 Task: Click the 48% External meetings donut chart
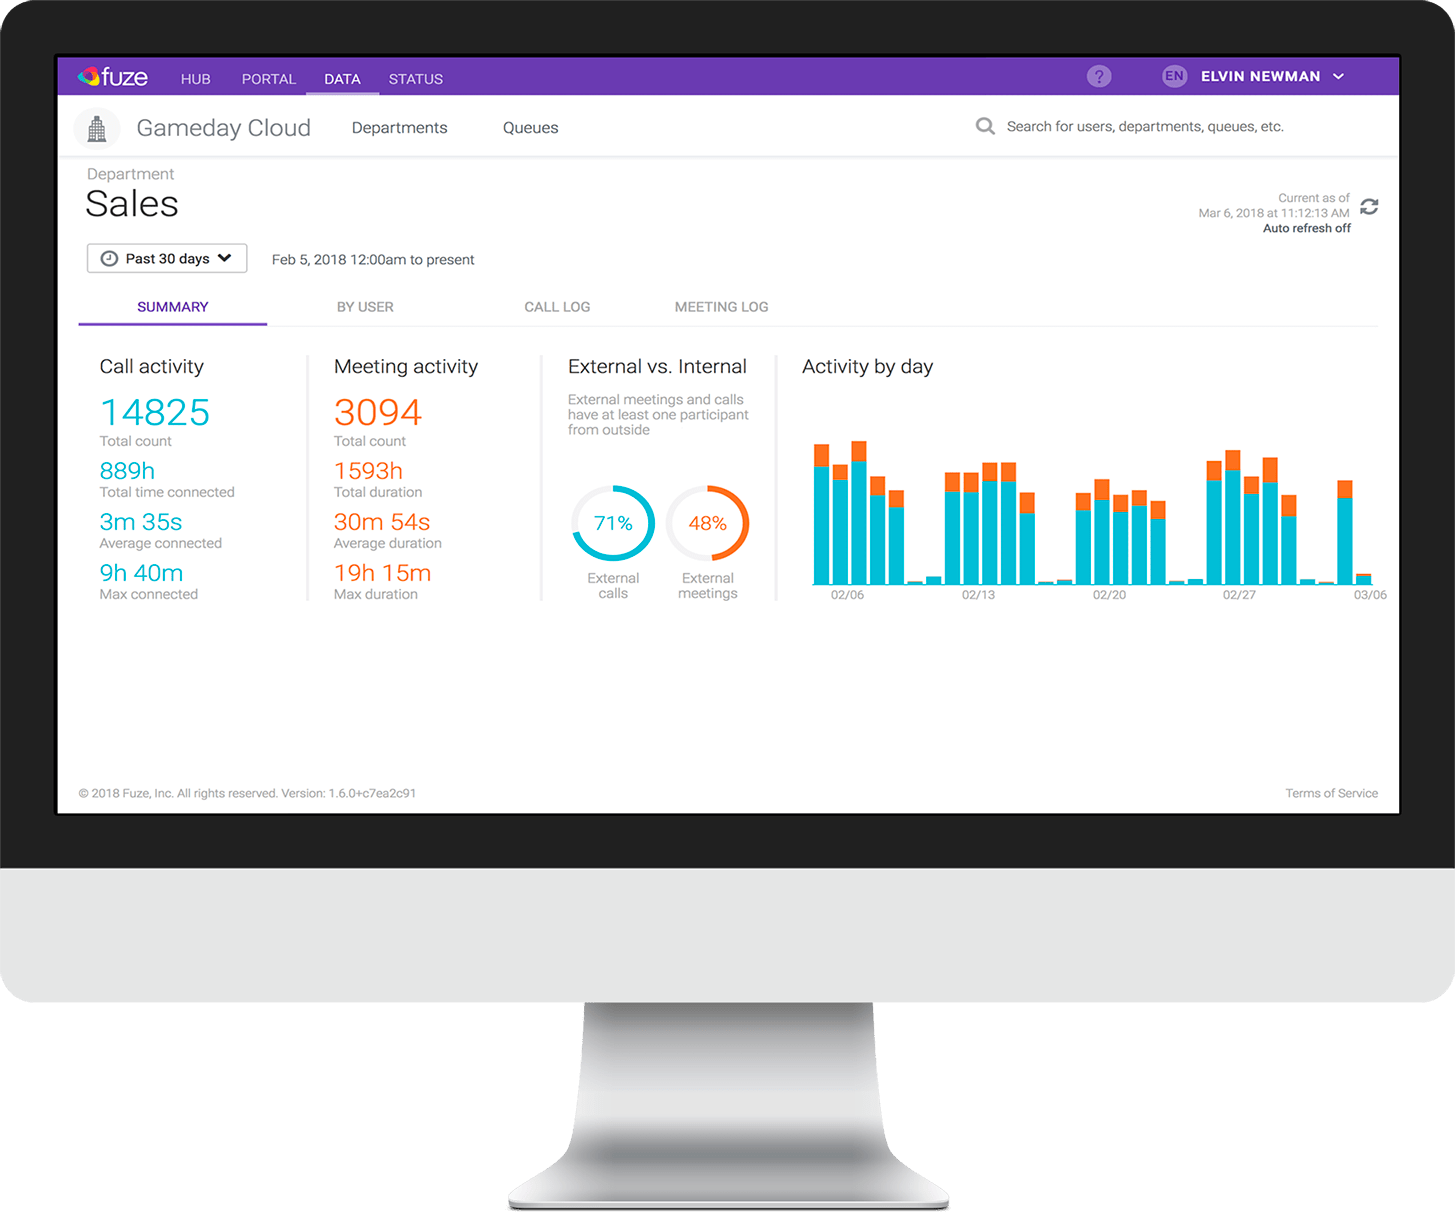click(707, 523)
